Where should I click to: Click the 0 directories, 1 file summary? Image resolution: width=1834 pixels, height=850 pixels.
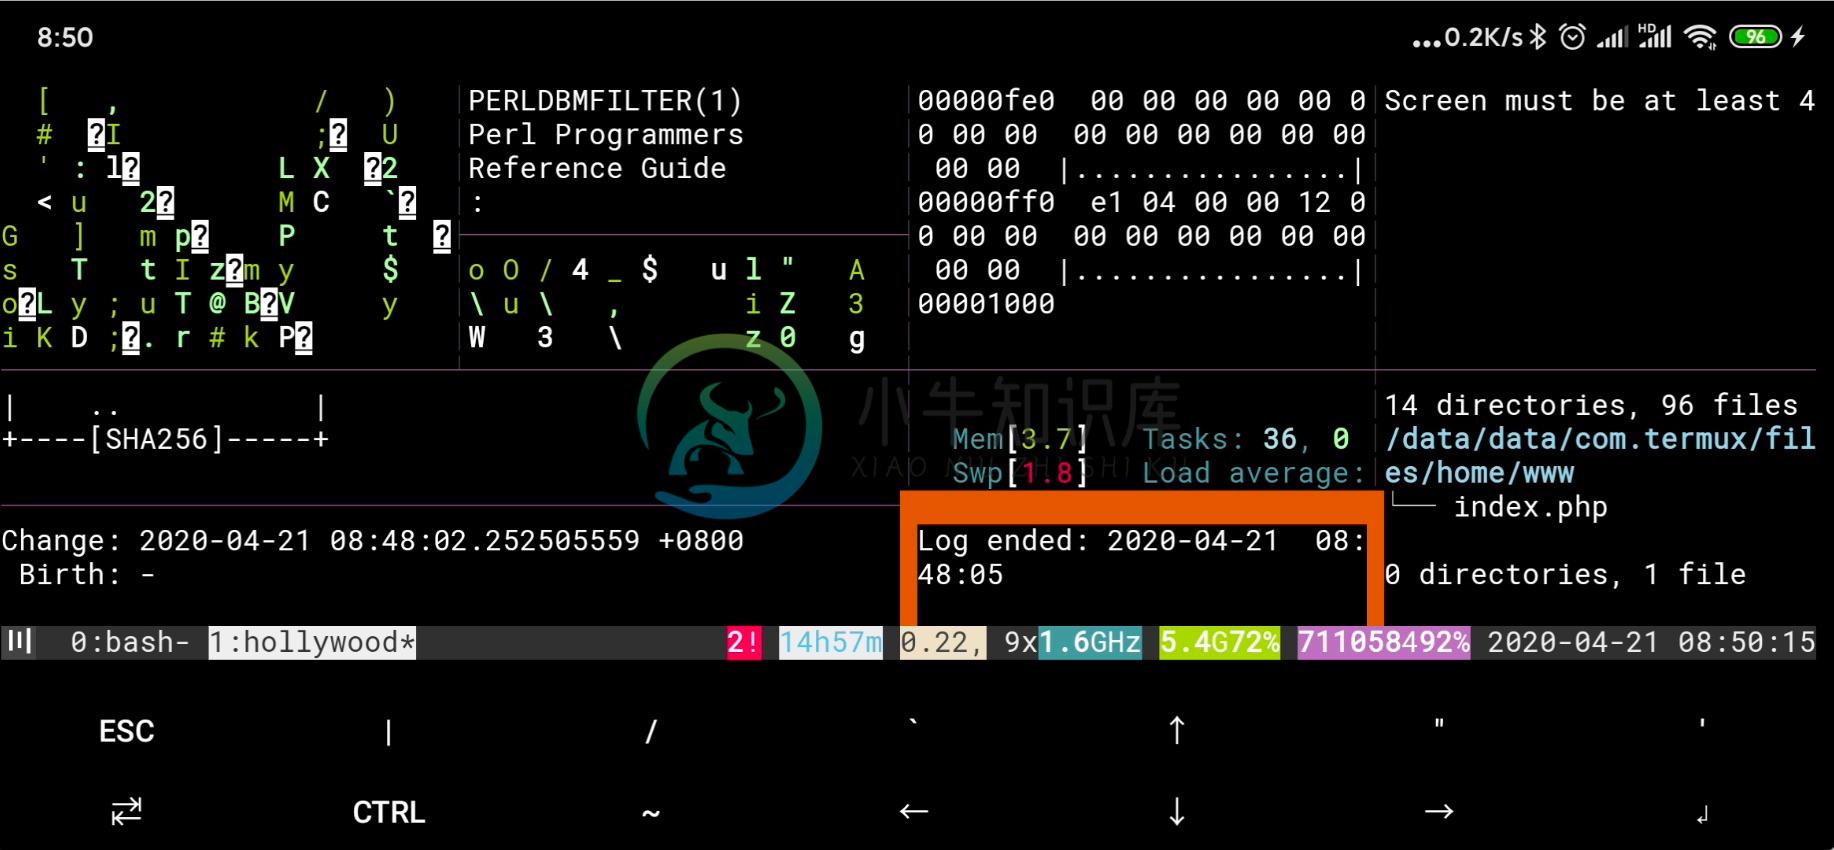[1565, 575]
